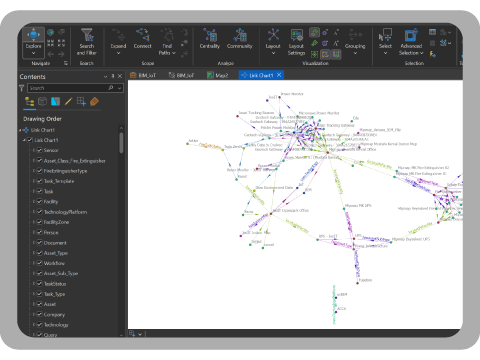Click the Contents filter funnel icon
Image resolution: width=480 pixels, height=360 pixels.
(x=22, y=88)
